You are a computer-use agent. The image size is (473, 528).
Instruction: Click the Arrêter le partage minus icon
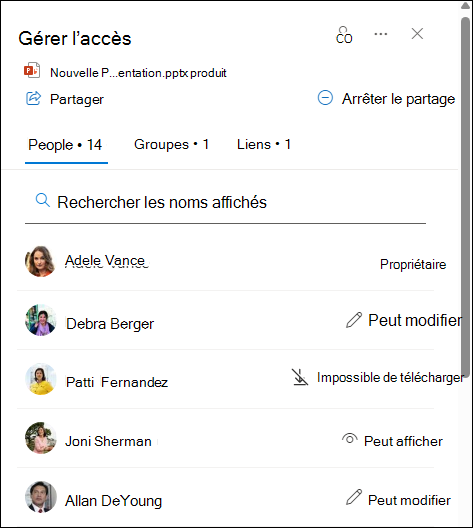[325, 98]
